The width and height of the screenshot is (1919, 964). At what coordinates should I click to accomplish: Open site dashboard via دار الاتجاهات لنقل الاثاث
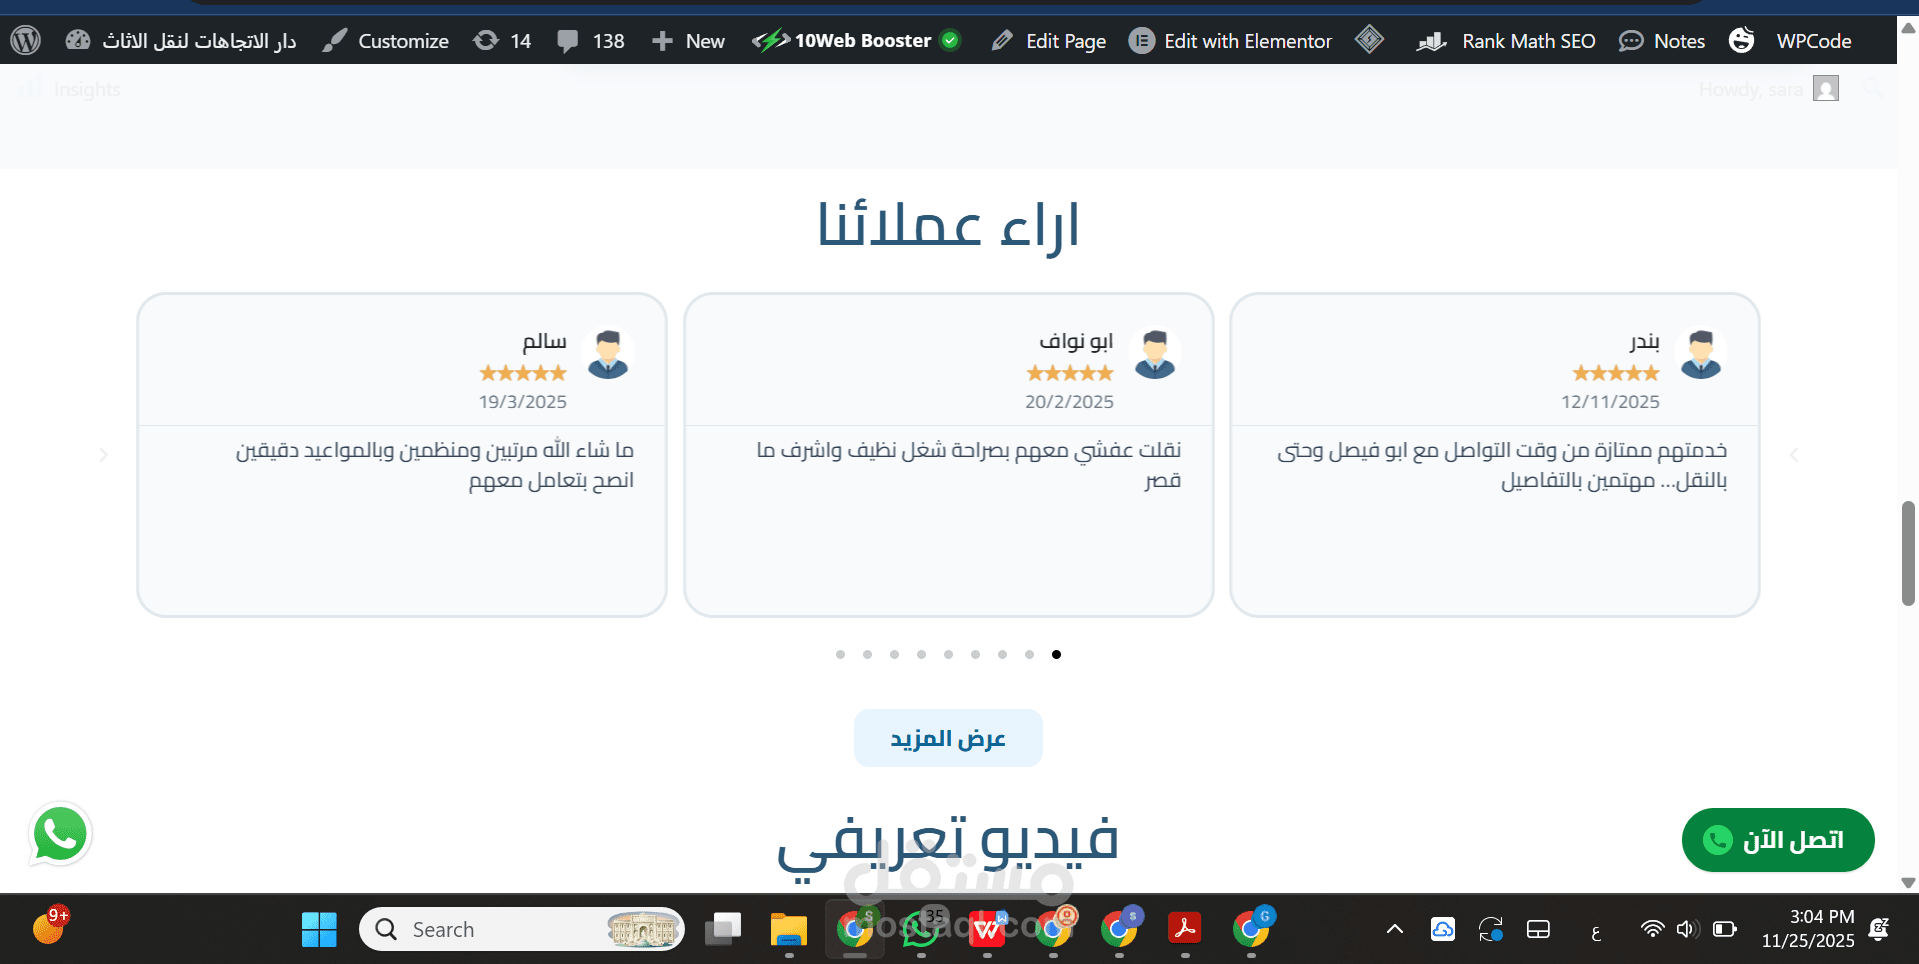pos(181,41)
